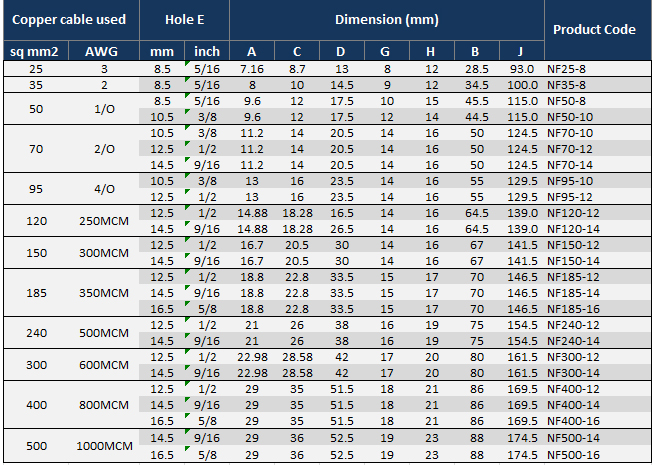Click product code NF25-8
655x465 pixels.
pos(566,69)
